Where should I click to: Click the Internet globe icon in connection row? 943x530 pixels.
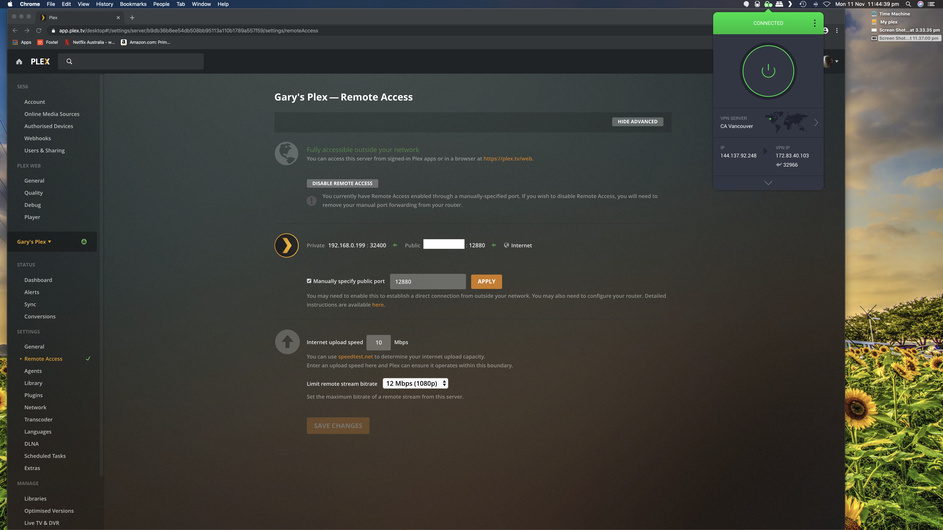click(x=506, y=245)
